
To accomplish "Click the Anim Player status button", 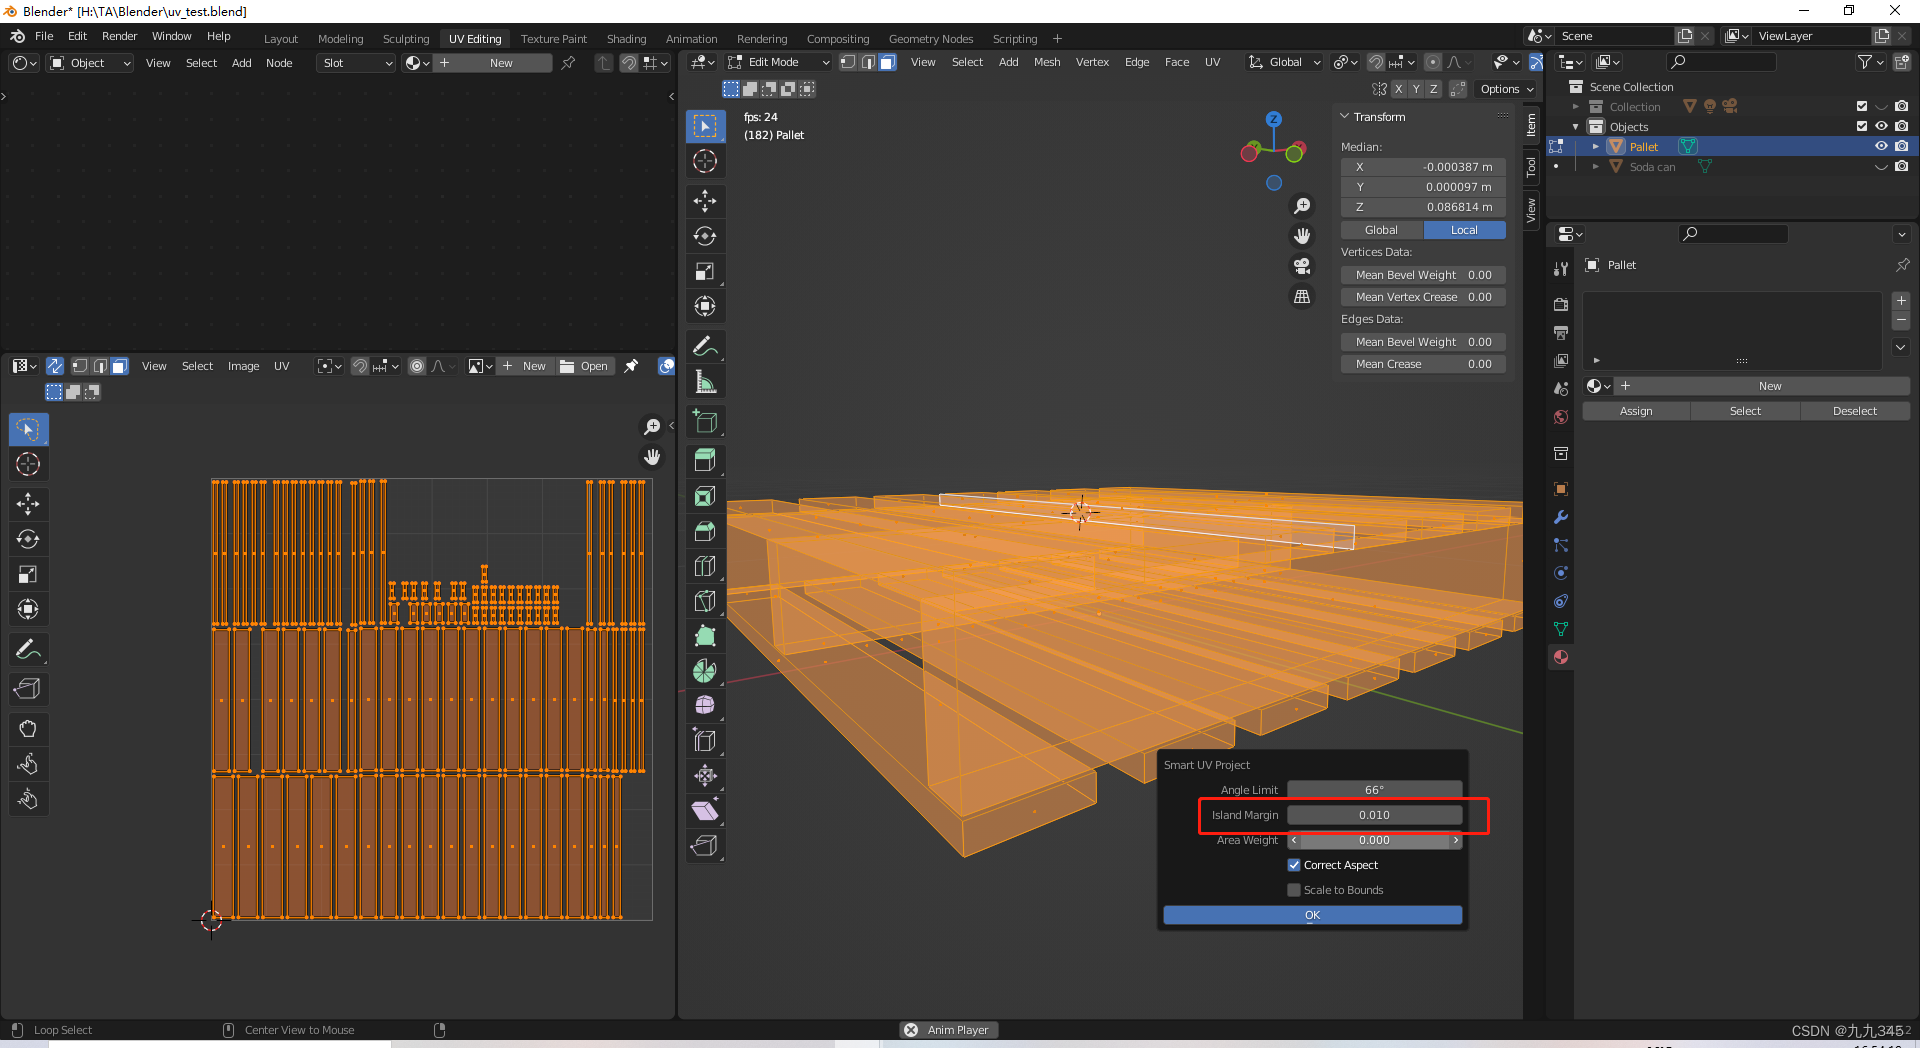I will coord(948,1030).
